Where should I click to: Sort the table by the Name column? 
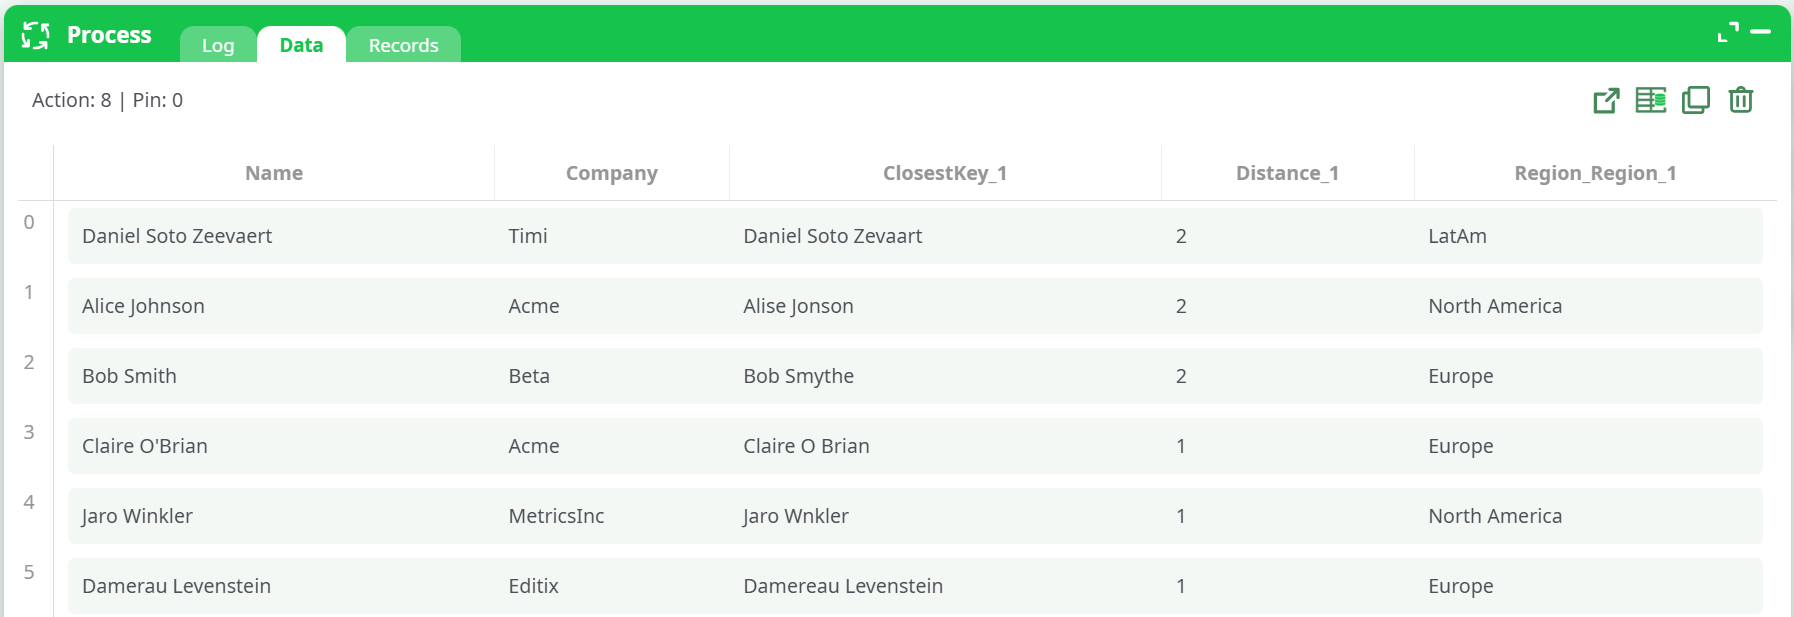tap(273, 172)
